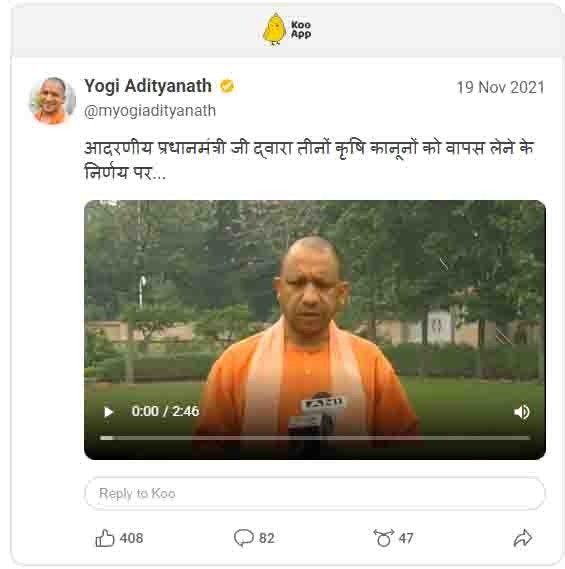
Task: Share the post with the arrow icon
Action: coord(523,538)
